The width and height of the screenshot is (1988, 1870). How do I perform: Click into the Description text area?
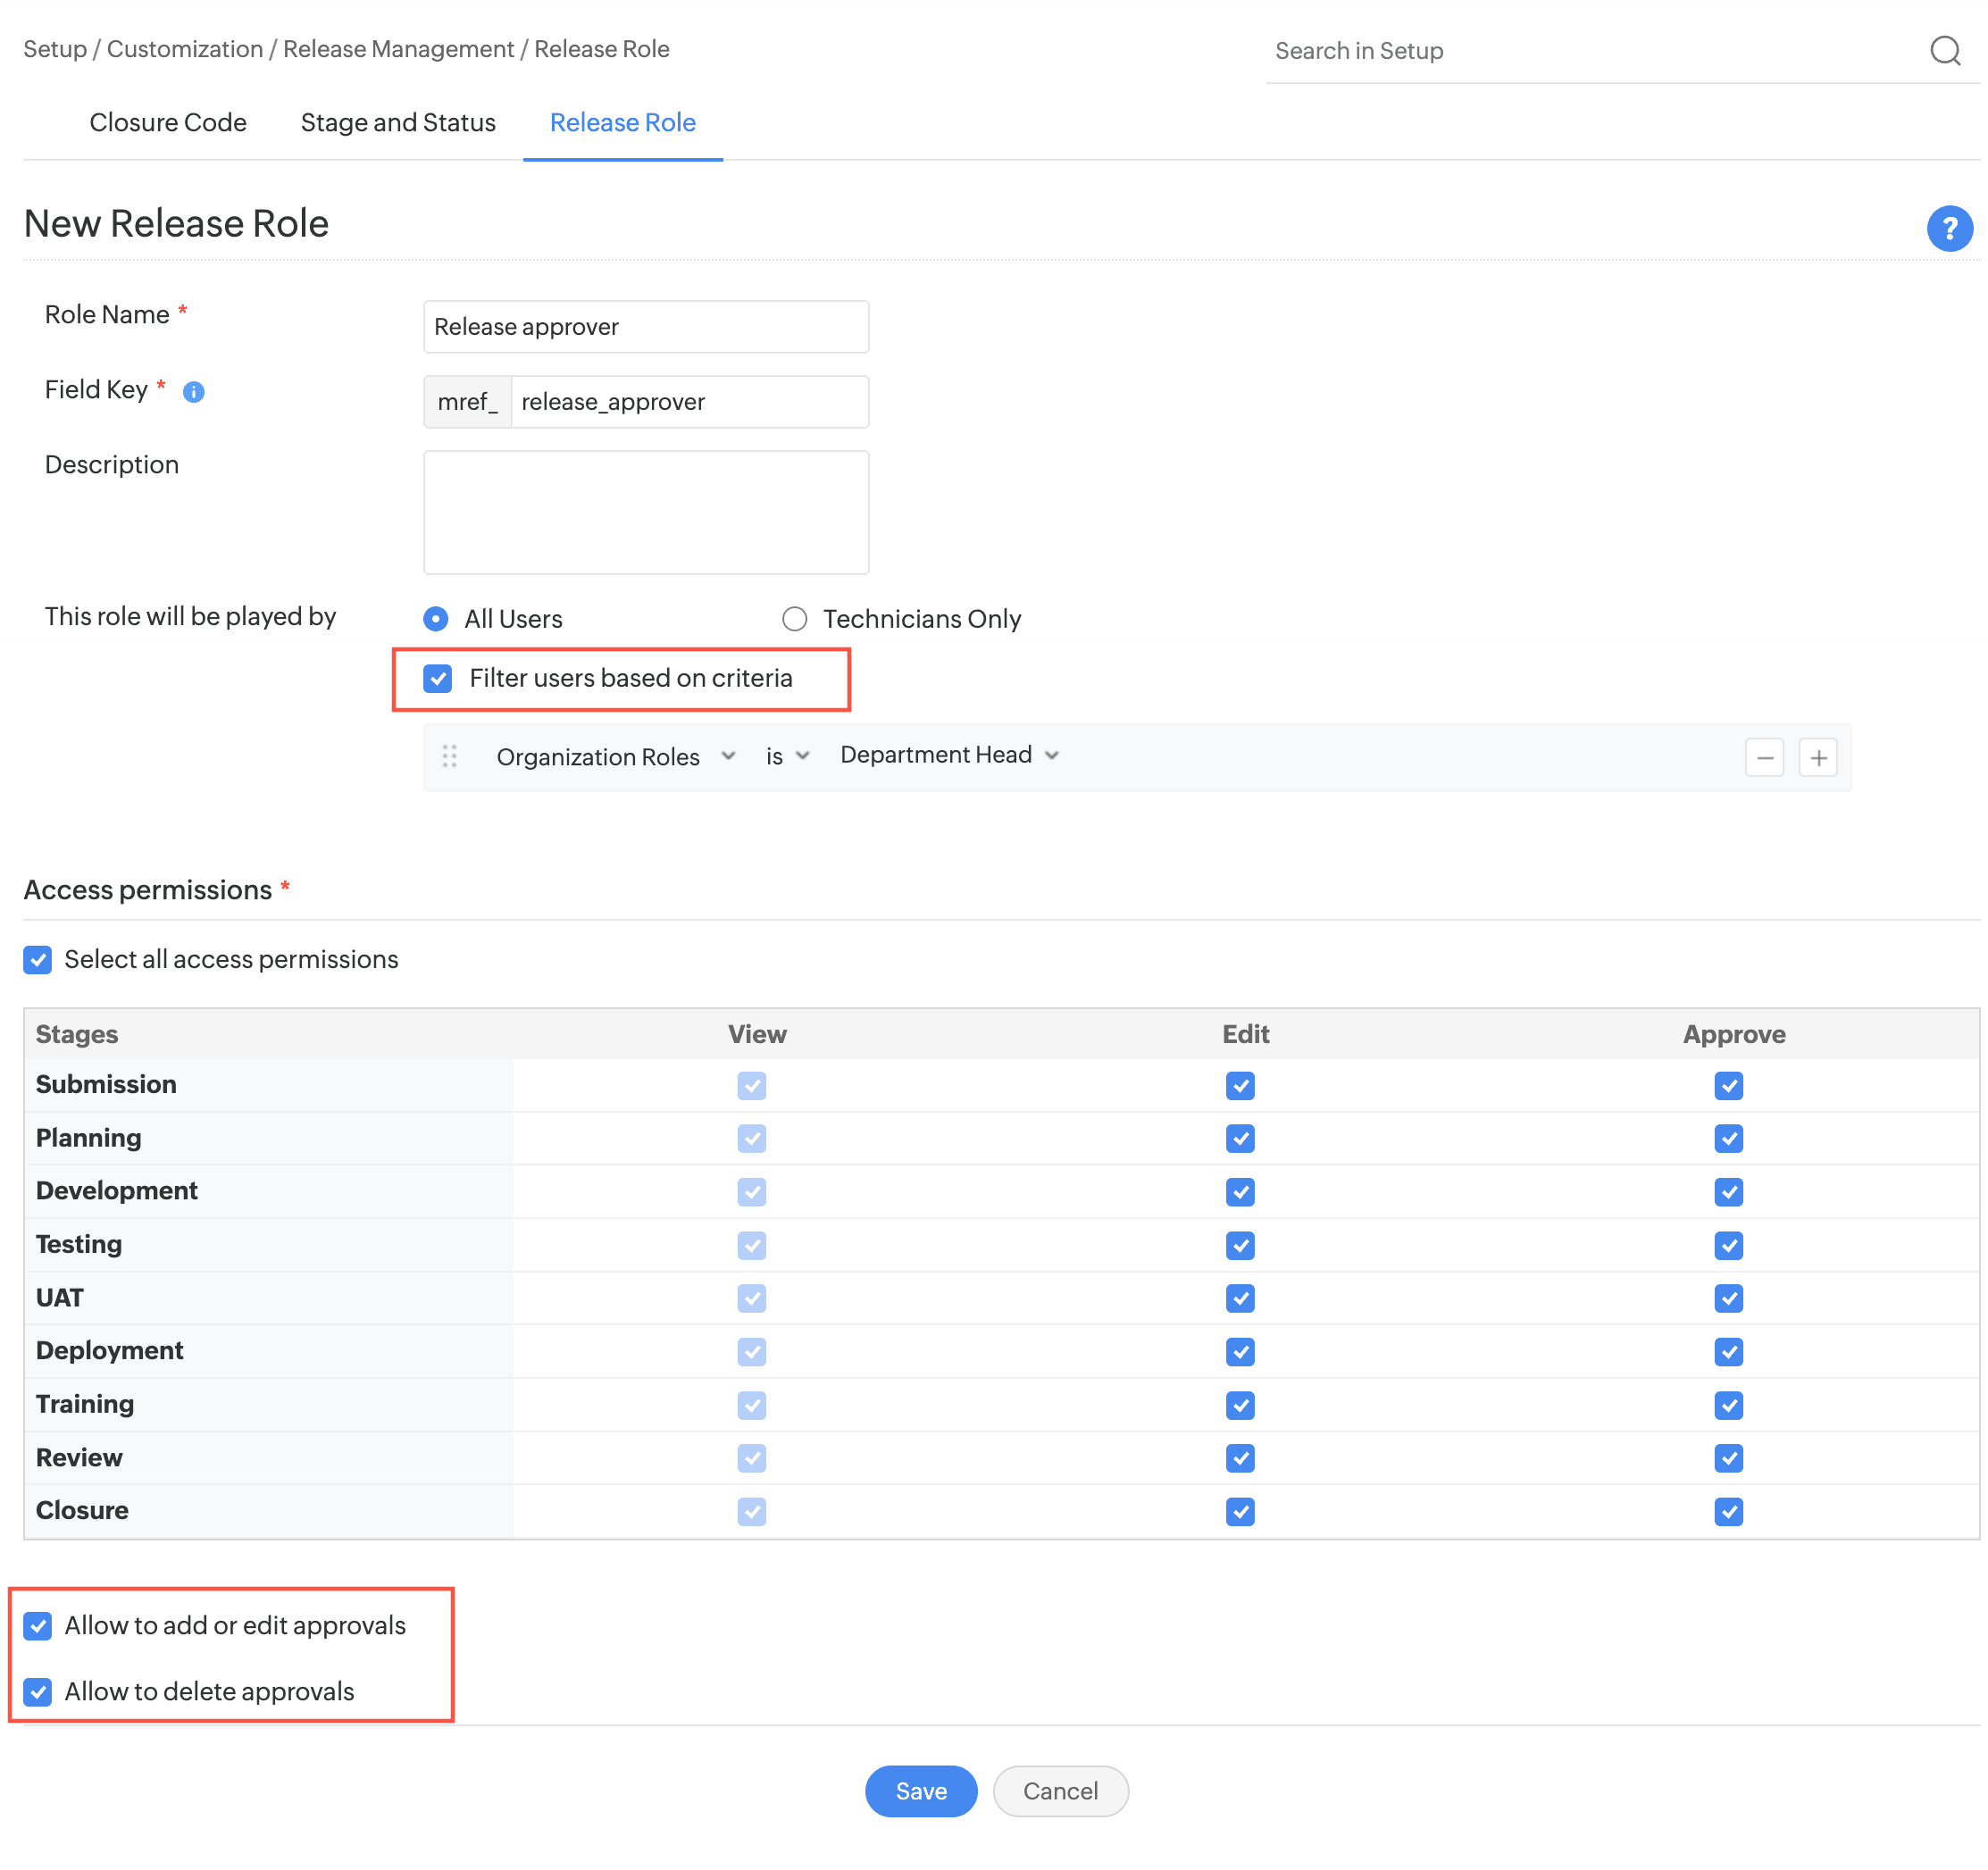(x=646, y=512)
